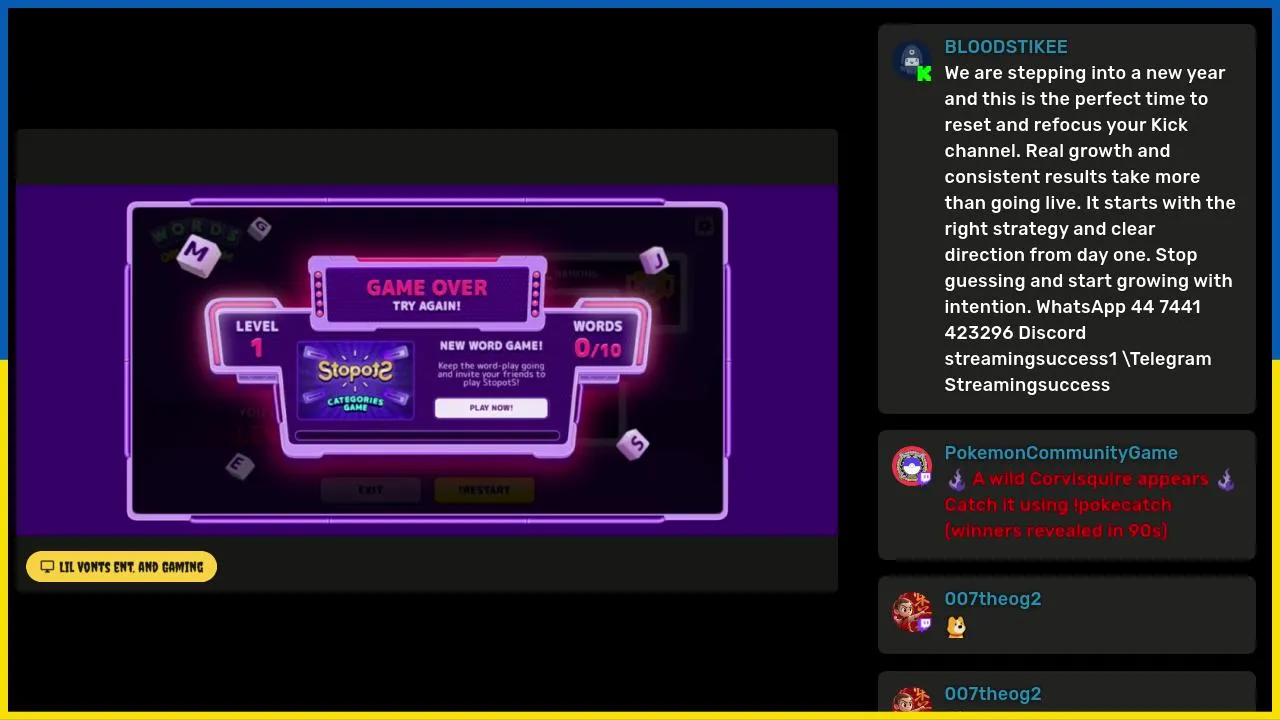Open the StopotS Categories Game thumbnail
This screenshot has height=720, width=1280.
coord(355,380)
